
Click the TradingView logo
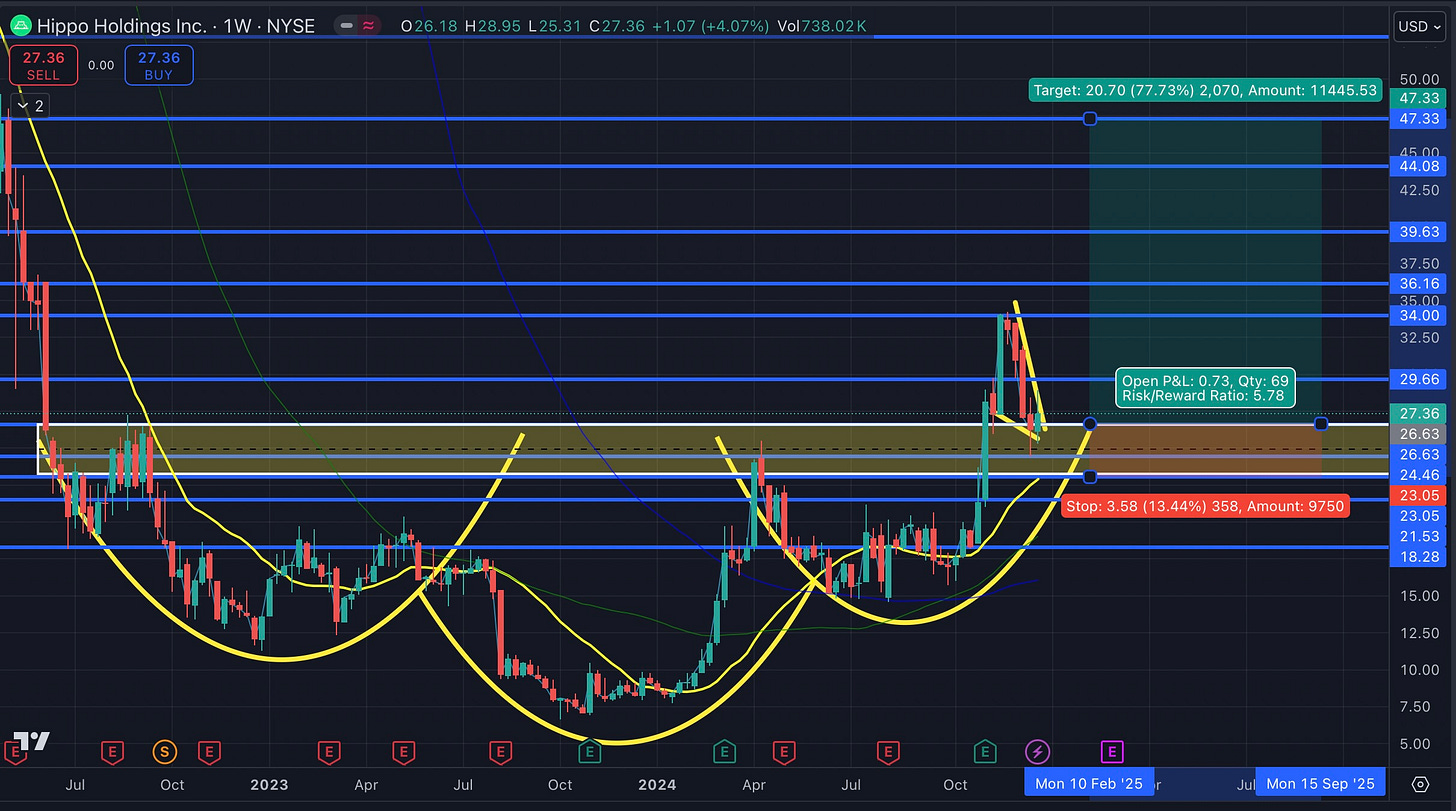pos(31,741)
